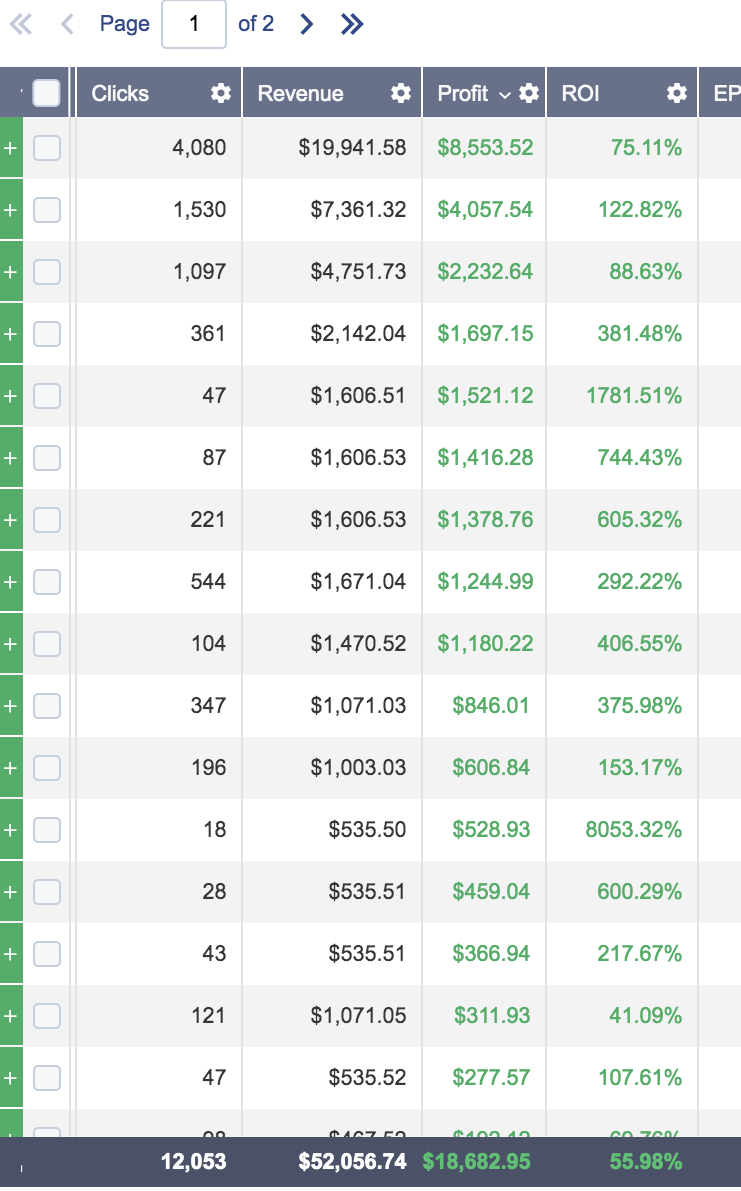741x1191 pixels.
Task: Sort by the Revenue column header
Action: coord(300,93)
